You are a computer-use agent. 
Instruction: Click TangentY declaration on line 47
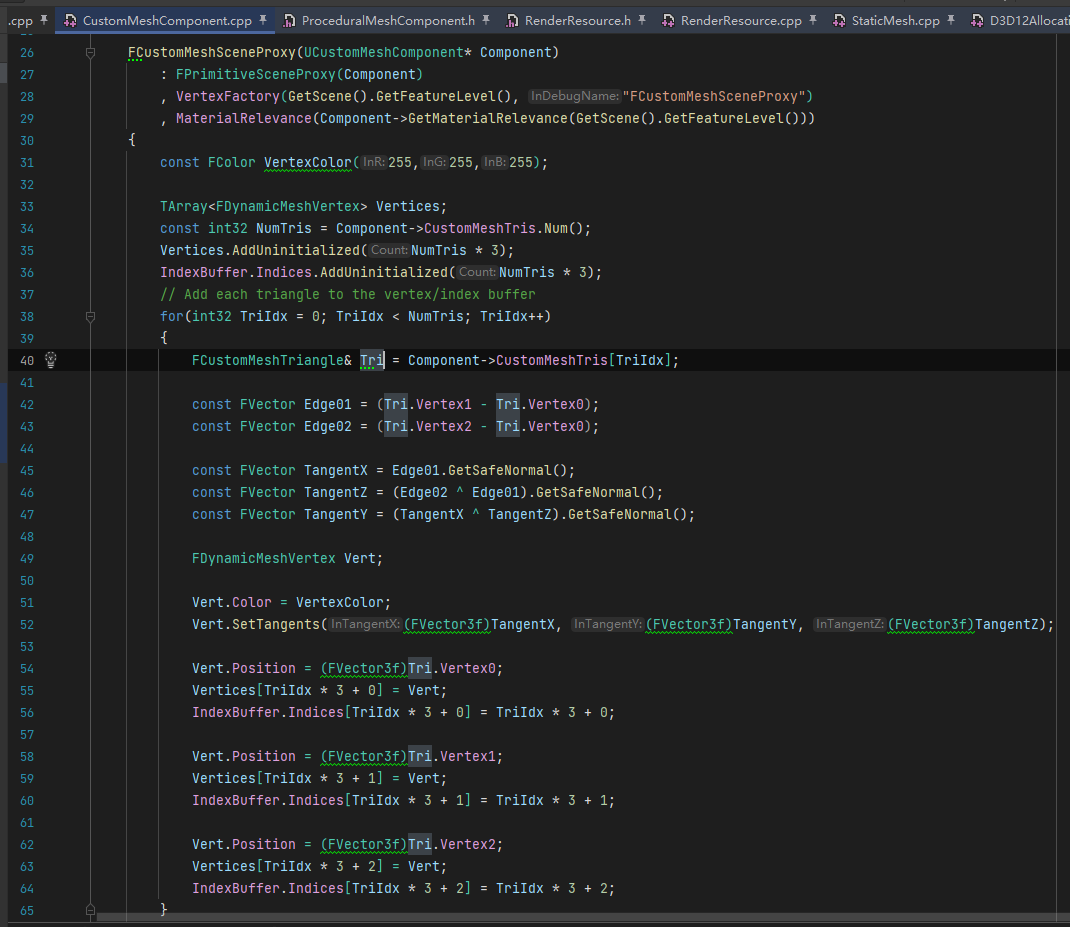coord(336,514)
